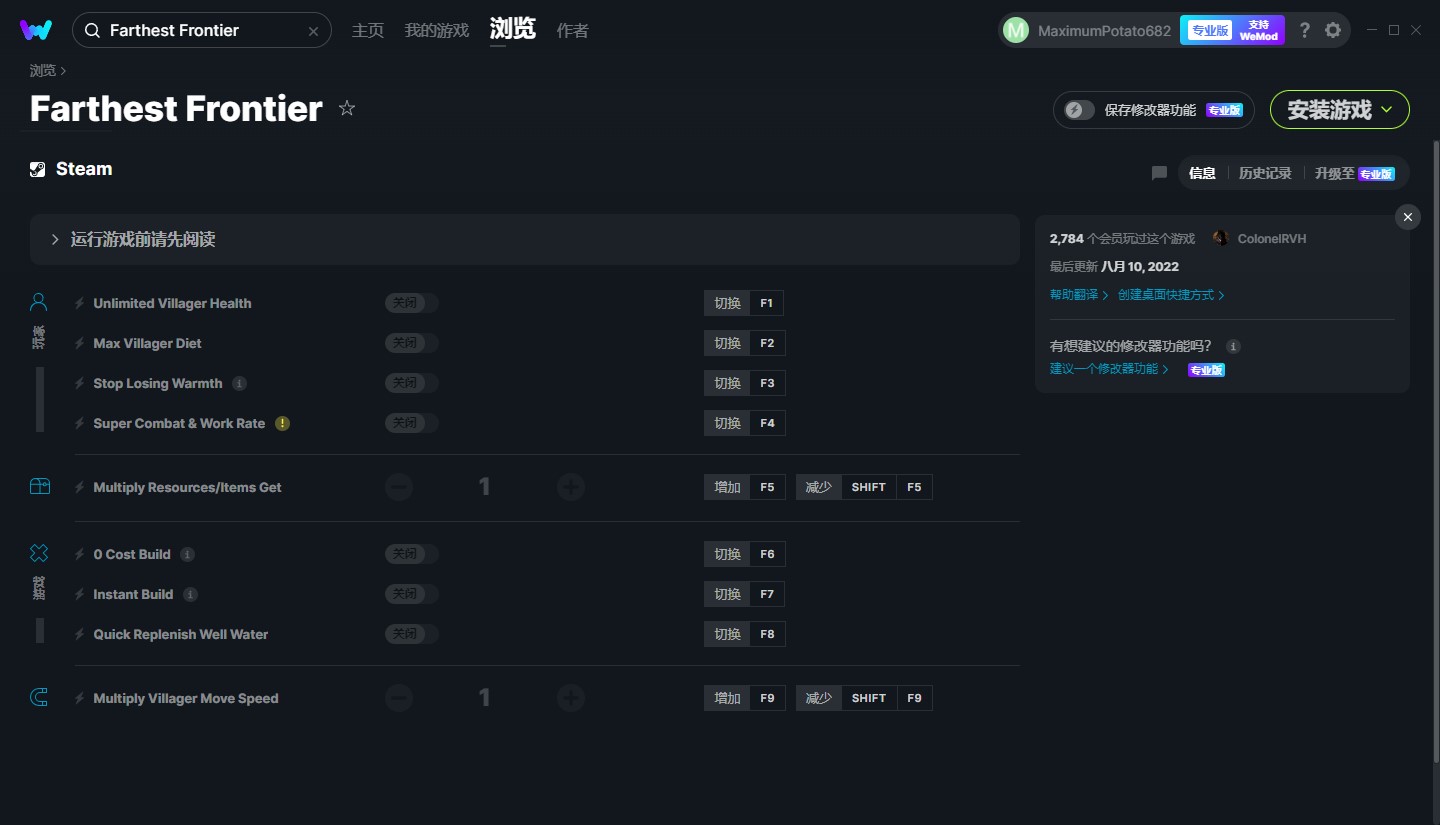Click the Multiply Villager Move Speed value

pos(485,698)
